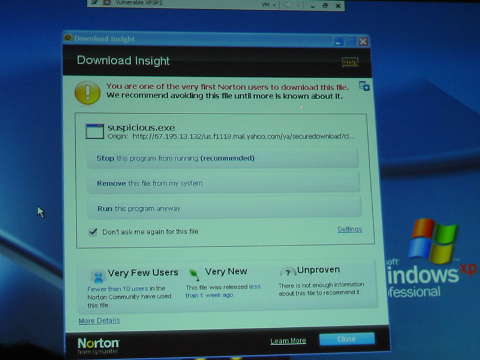This screenshot has height=360, width=480.
Task: Choose Stop this program from running
Action: (x=223, y=158)
